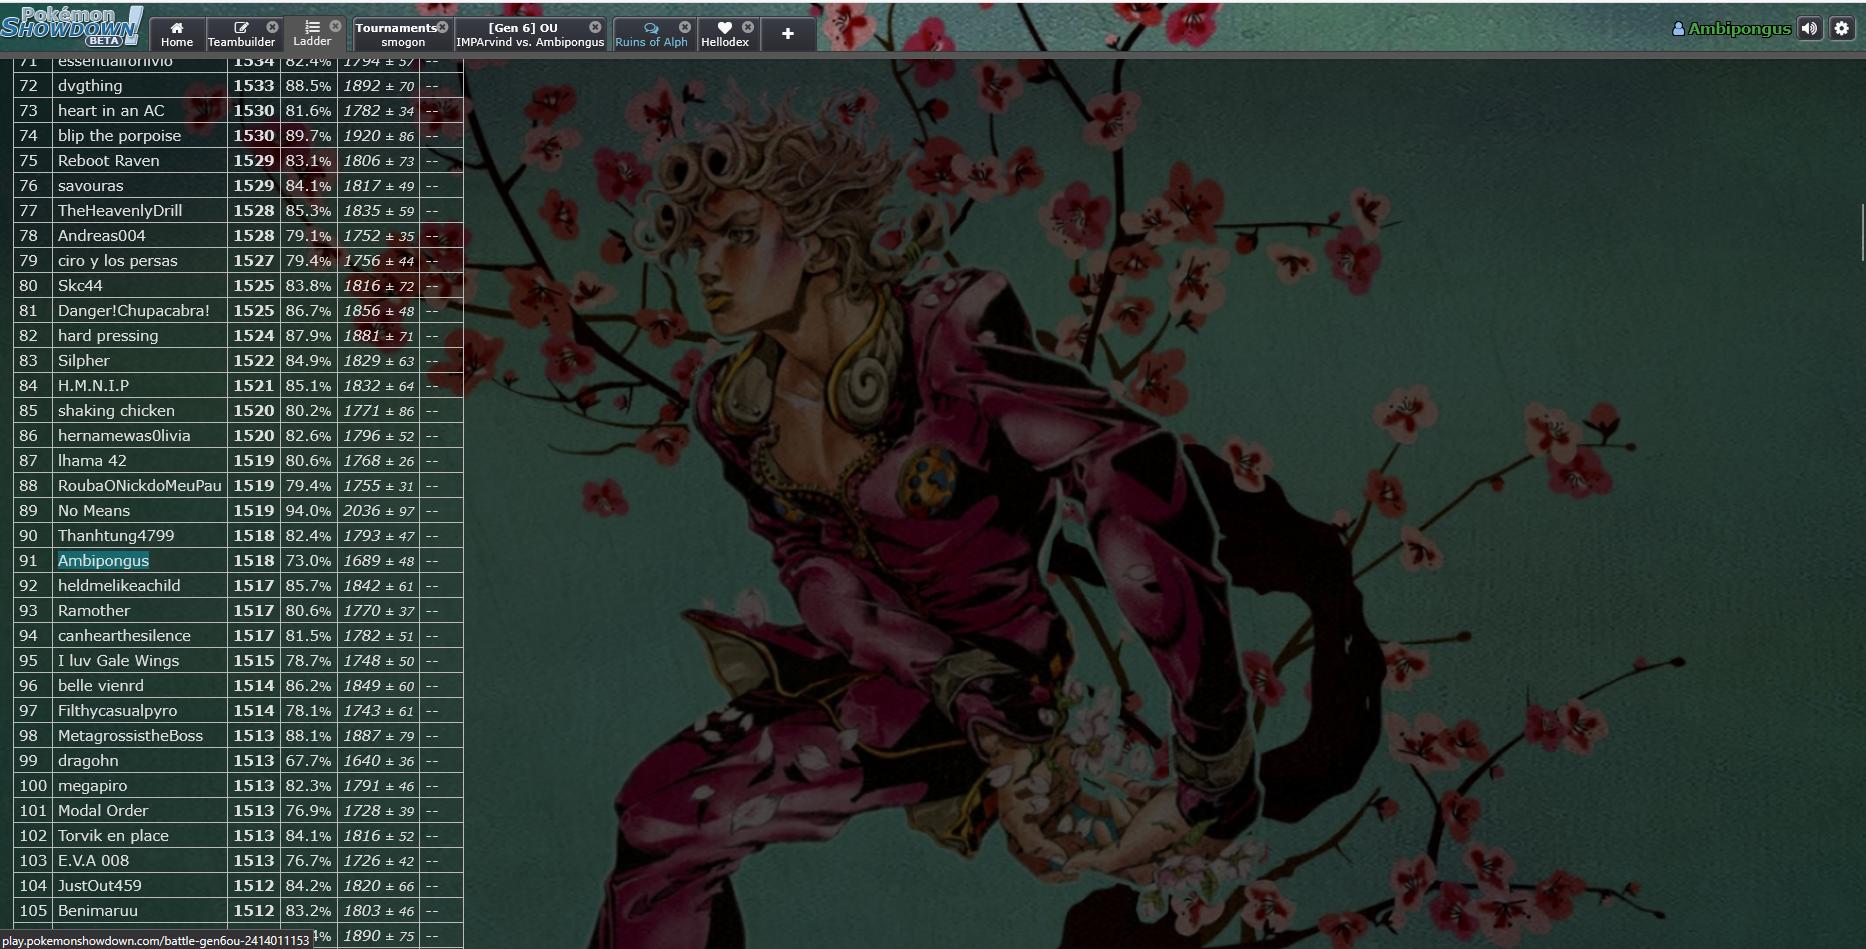Click Glicko rating 2036 ± 97
1866x949 pixels.
pos(379,511)
